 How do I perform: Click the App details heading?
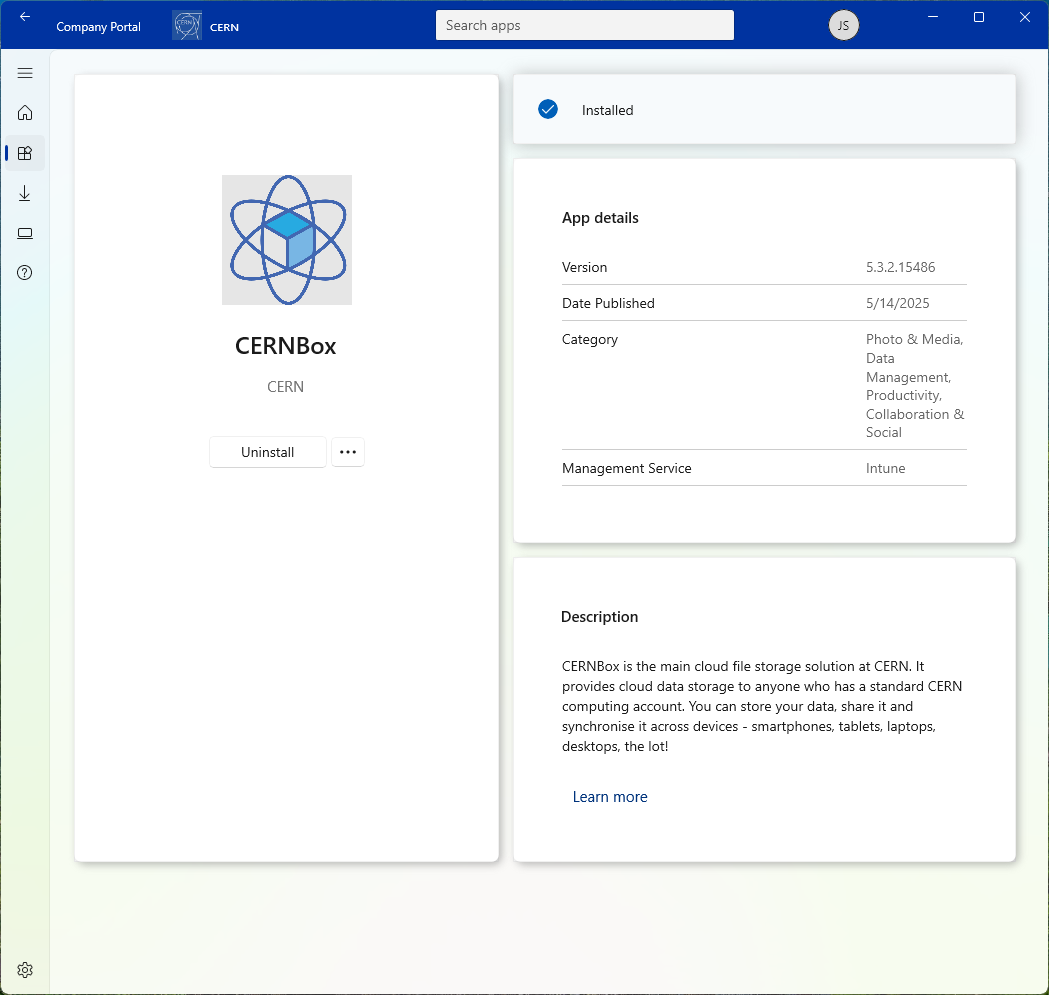600,218
